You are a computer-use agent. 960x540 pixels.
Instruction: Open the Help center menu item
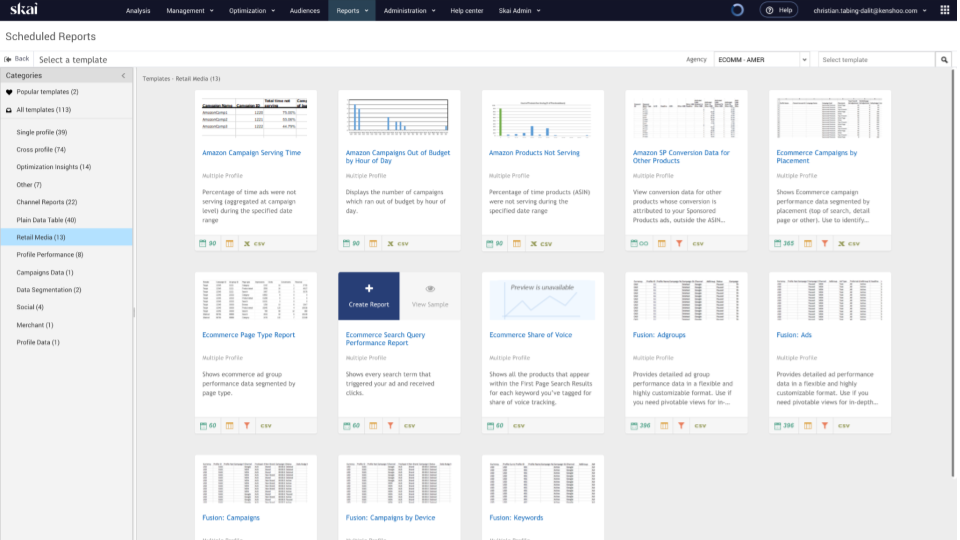(x=467, y=10)
